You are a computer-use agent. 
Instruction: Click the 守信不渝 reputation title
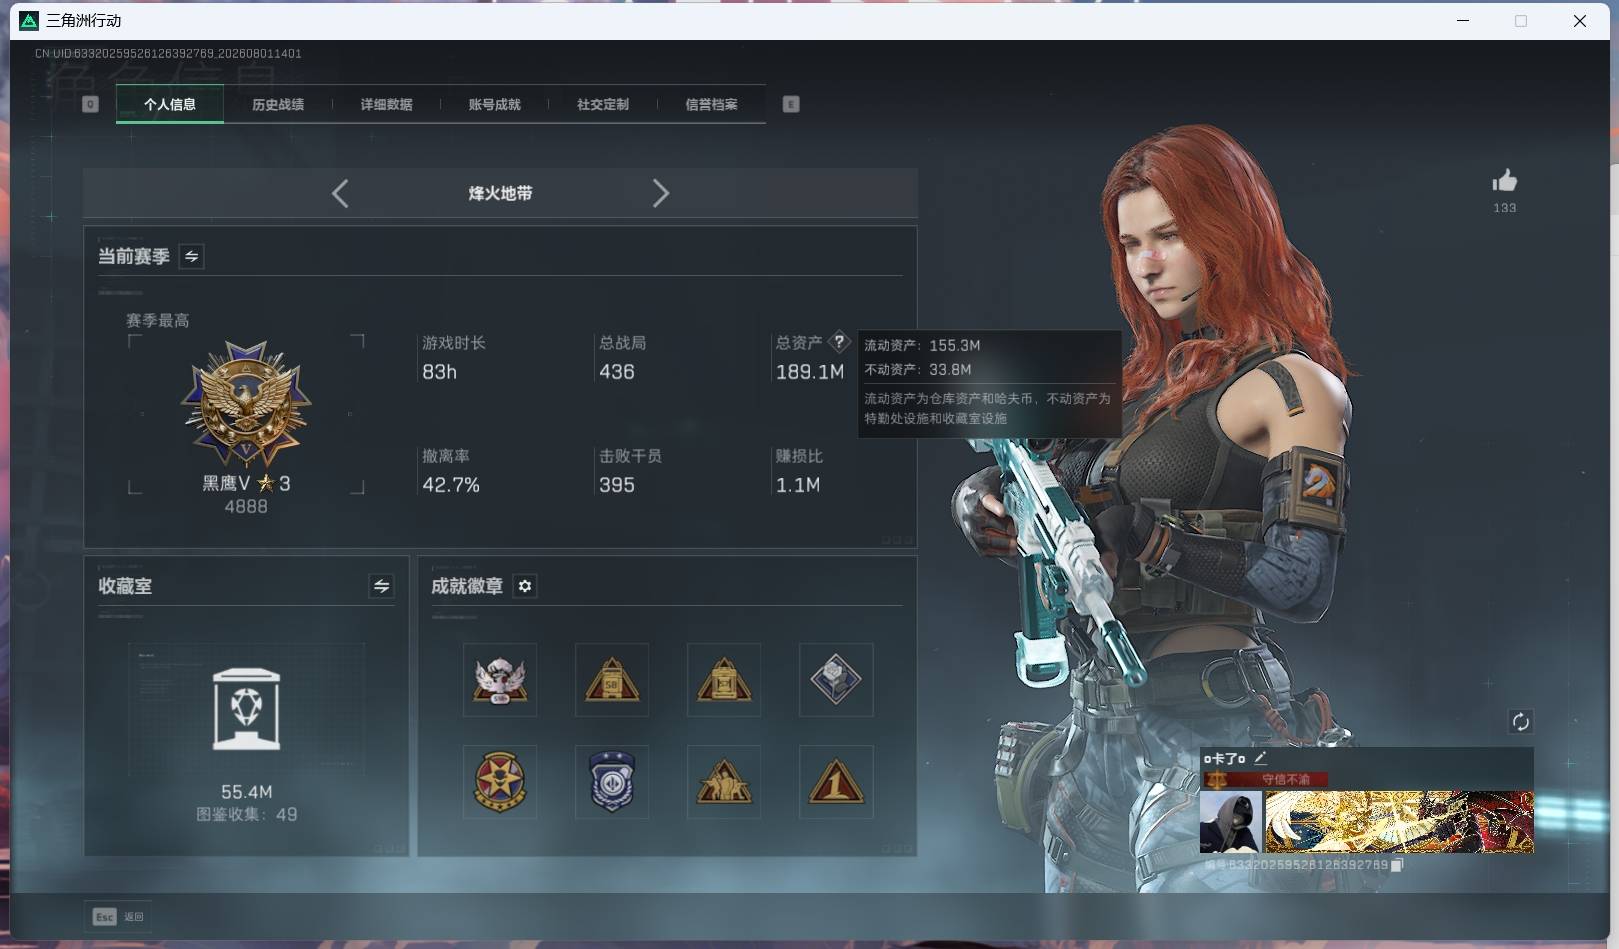(x=1286, y=779)
